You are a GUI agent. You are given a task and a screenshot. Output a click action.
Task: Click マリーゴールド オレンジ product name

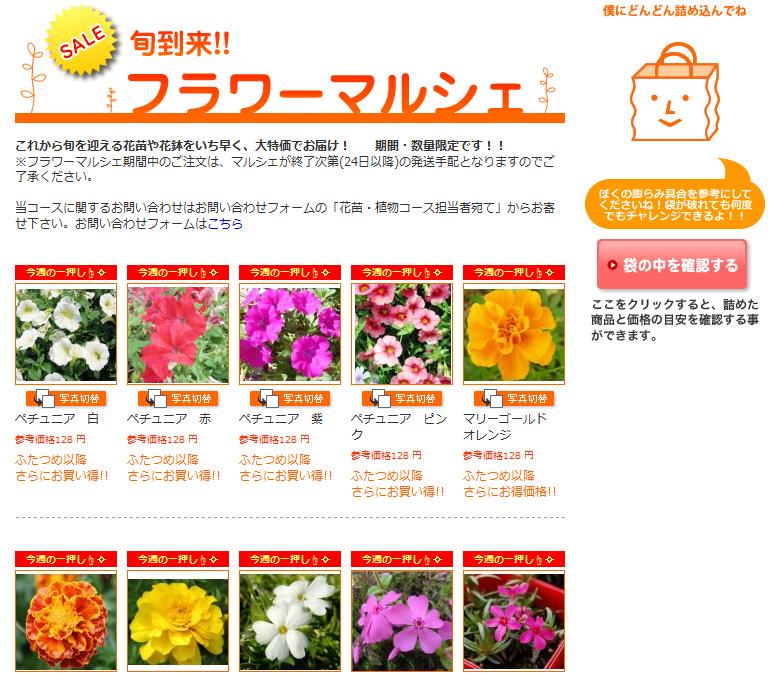click(505, 427)
